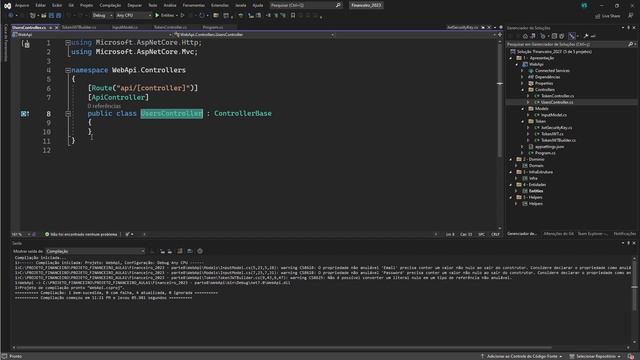Click the Save file toolbar icon
The width and height of the screenshot is (640, 360).
[x=51, y=16]
